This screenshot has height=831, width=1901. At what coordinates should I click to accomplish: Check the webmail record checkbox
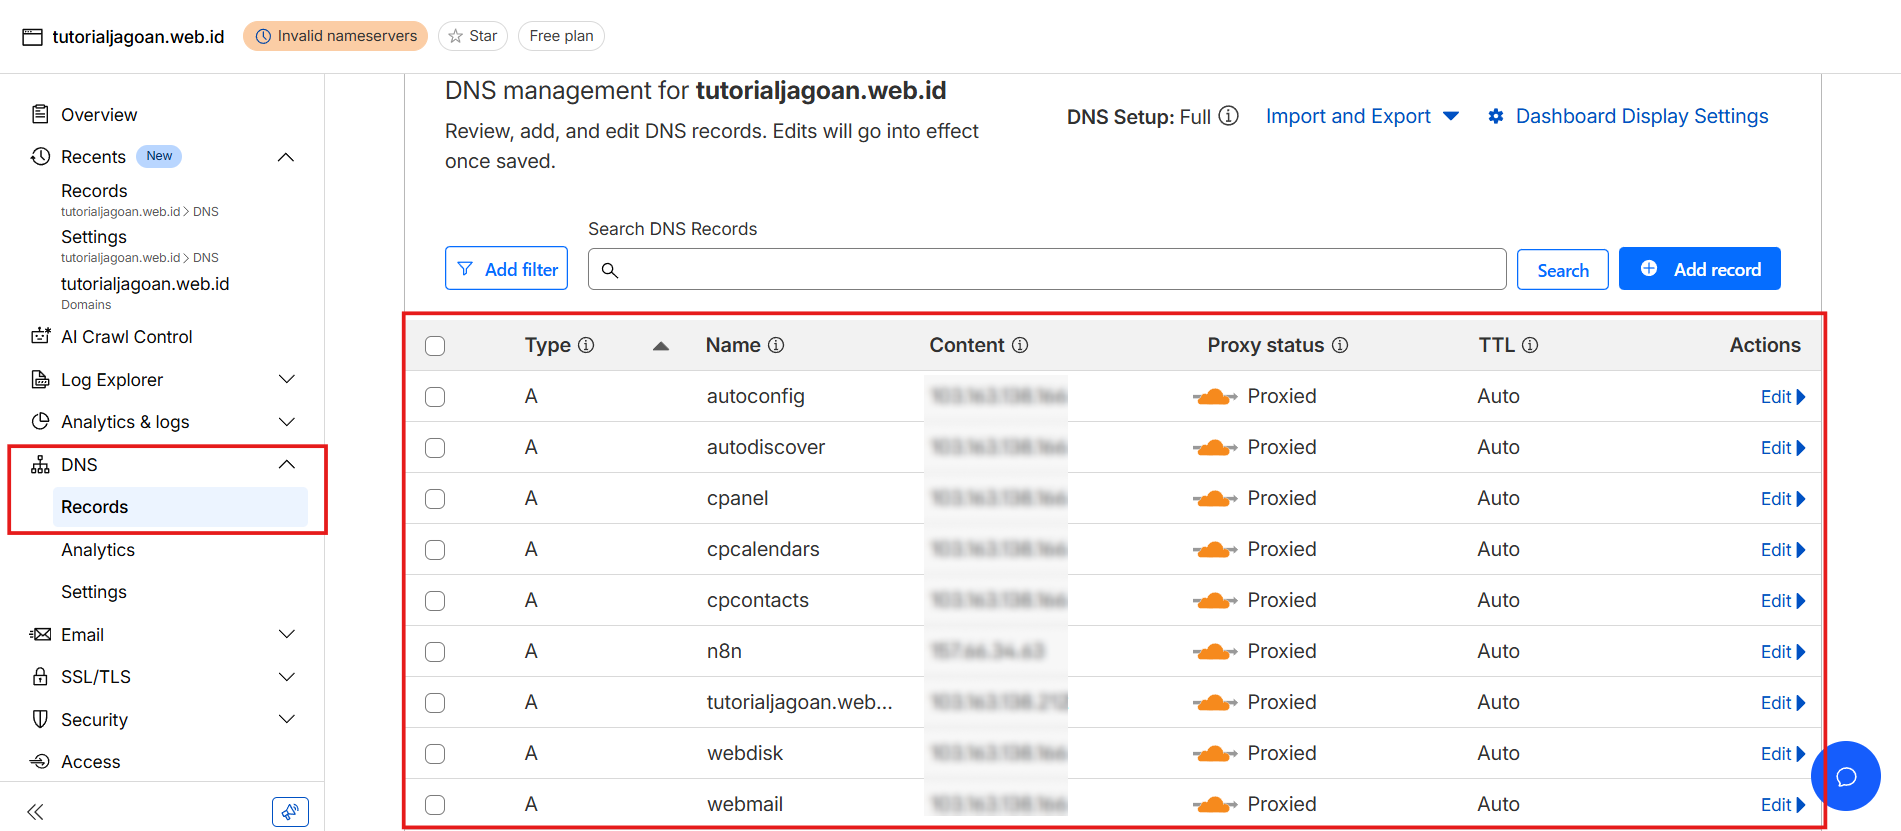[x=435, y=805]
